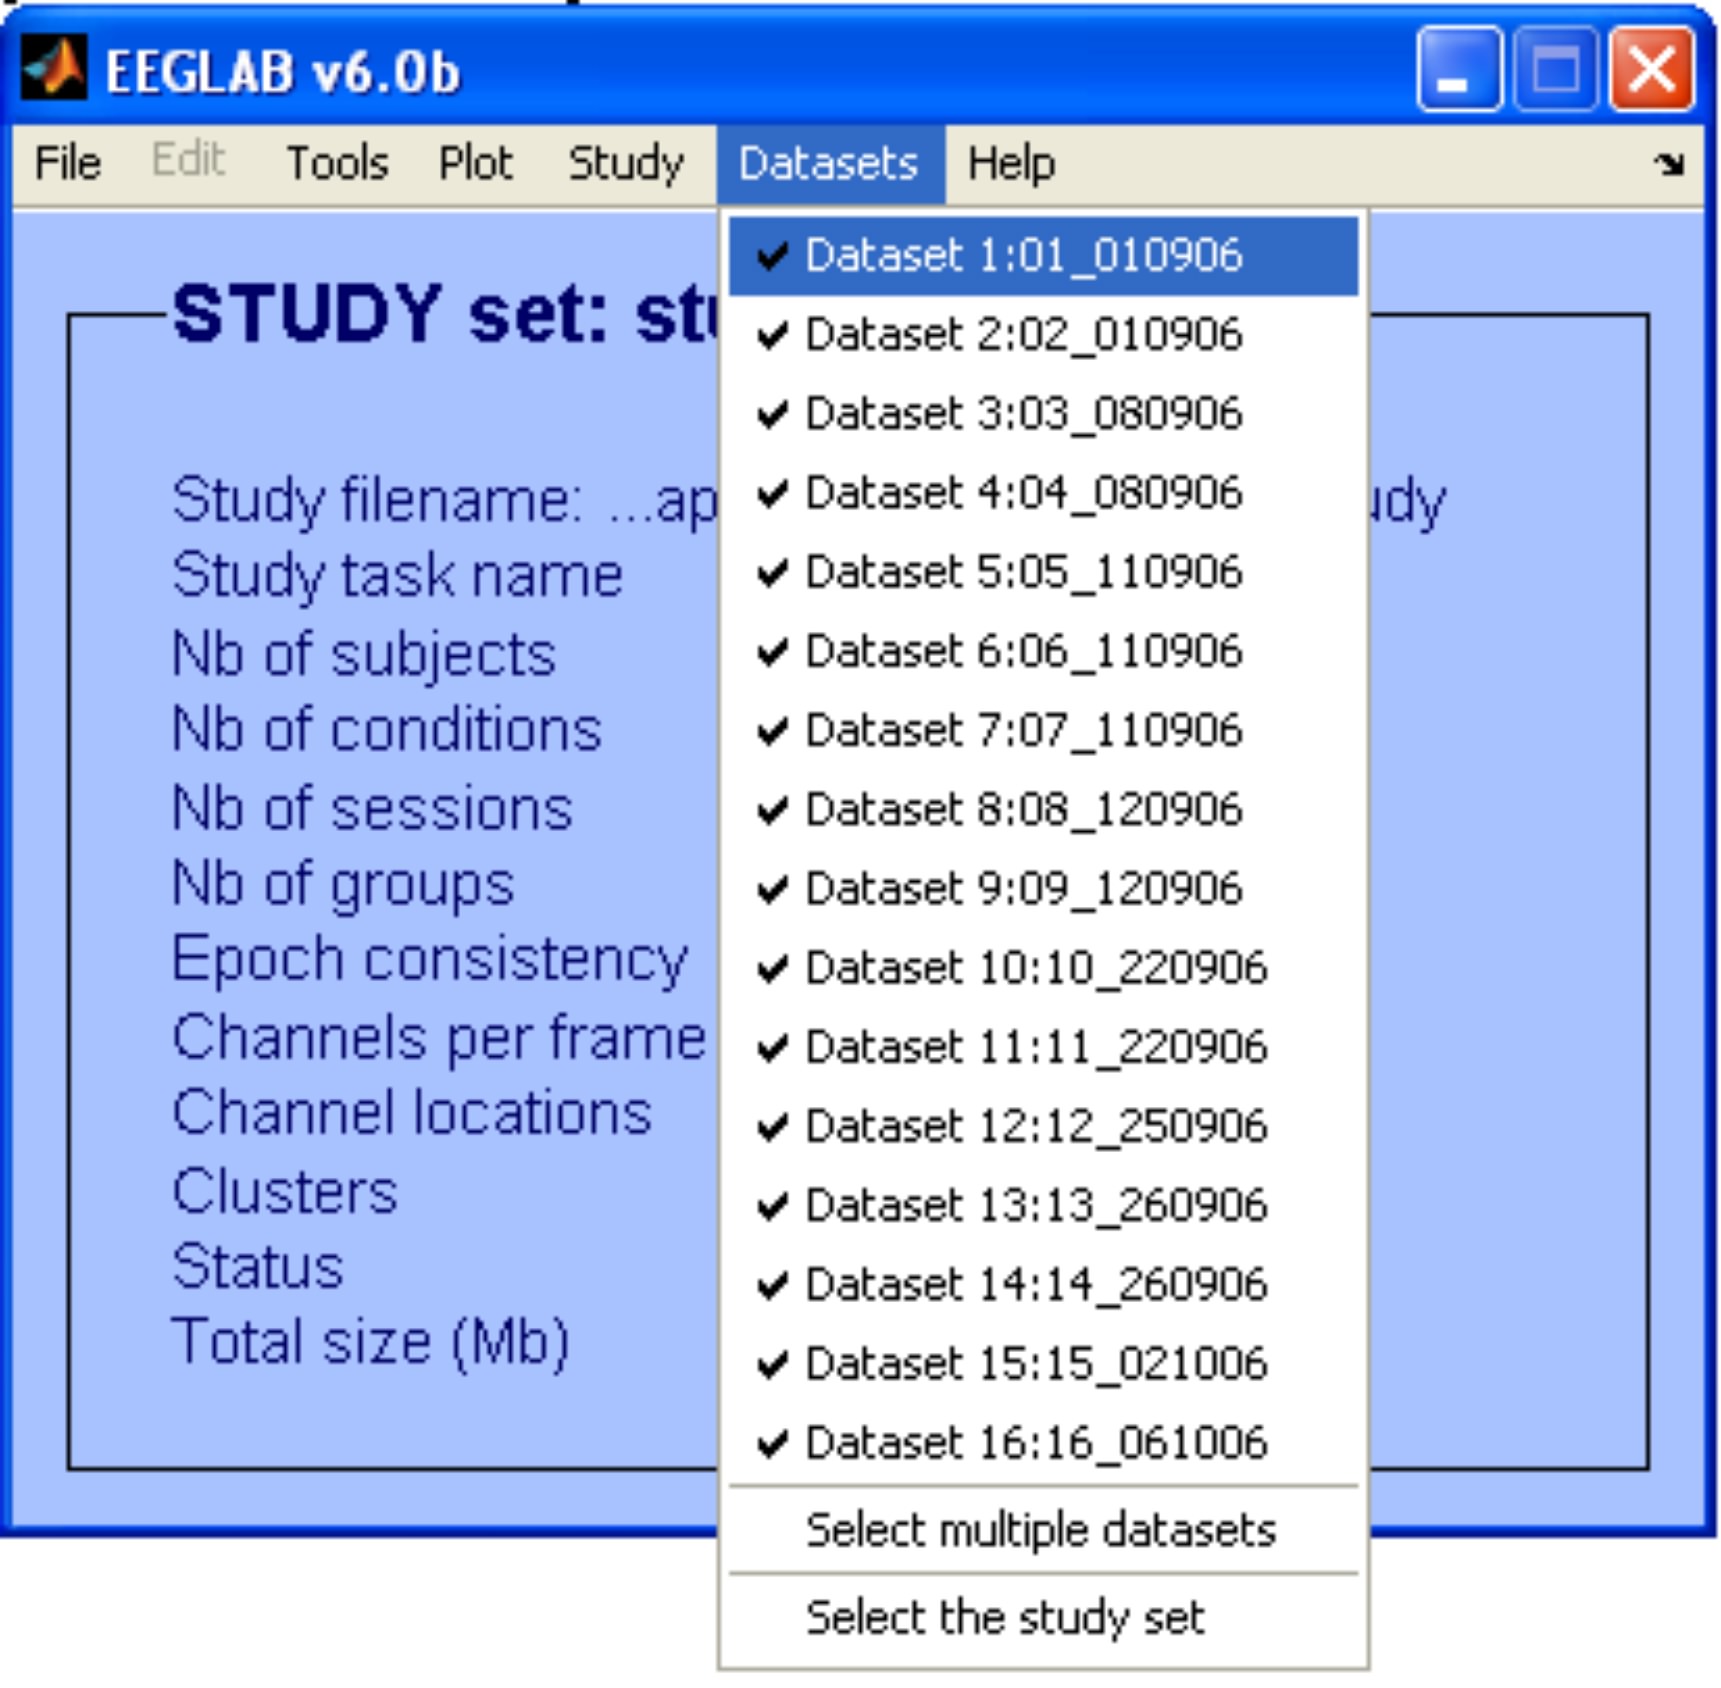Select Dataset 6:06_110906
The height and width of the screenshot is (1688, 1721).
click(x=1043, y=651)
